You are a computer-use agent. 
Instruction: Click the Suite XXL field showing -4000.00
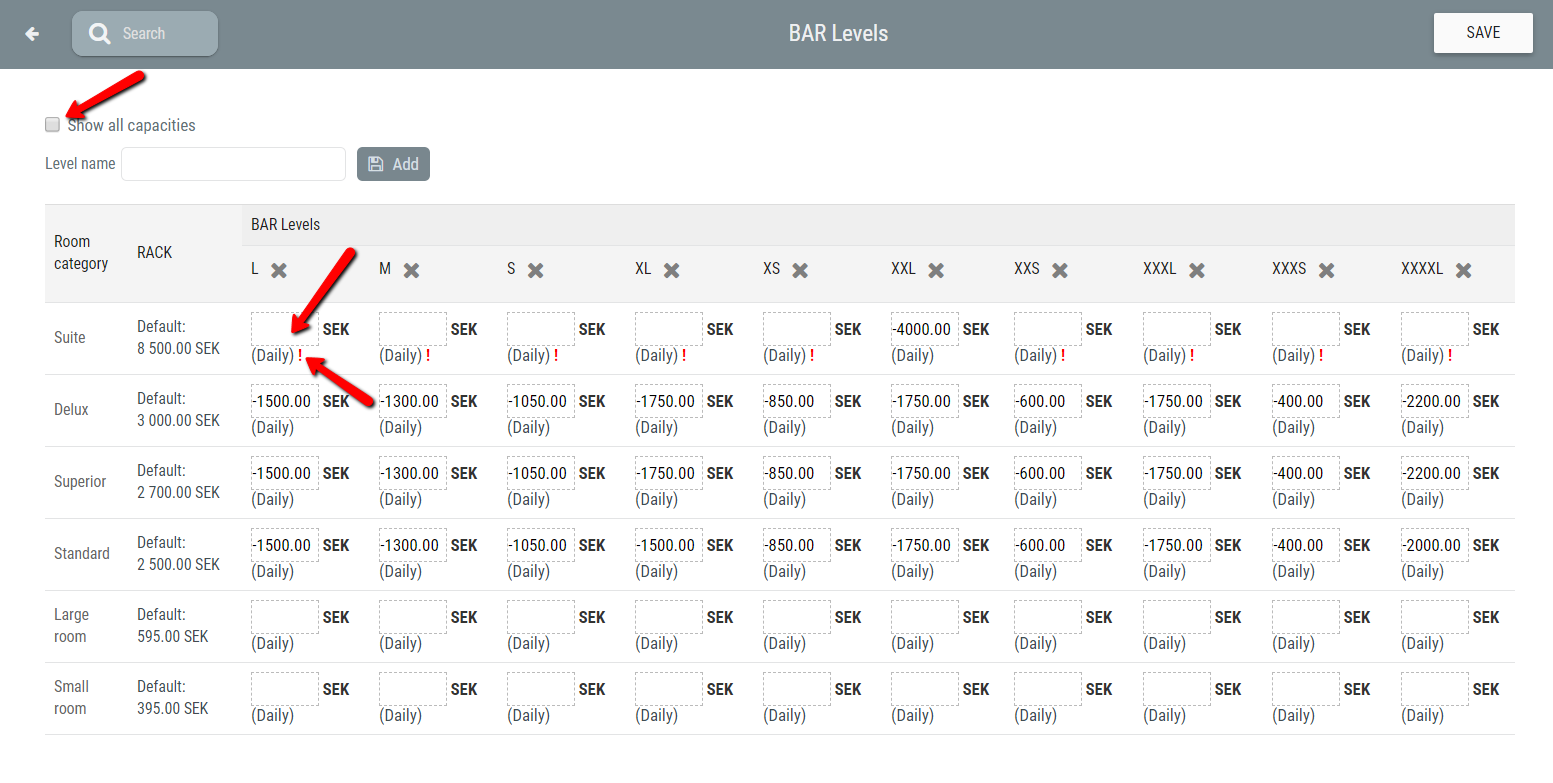923,328
